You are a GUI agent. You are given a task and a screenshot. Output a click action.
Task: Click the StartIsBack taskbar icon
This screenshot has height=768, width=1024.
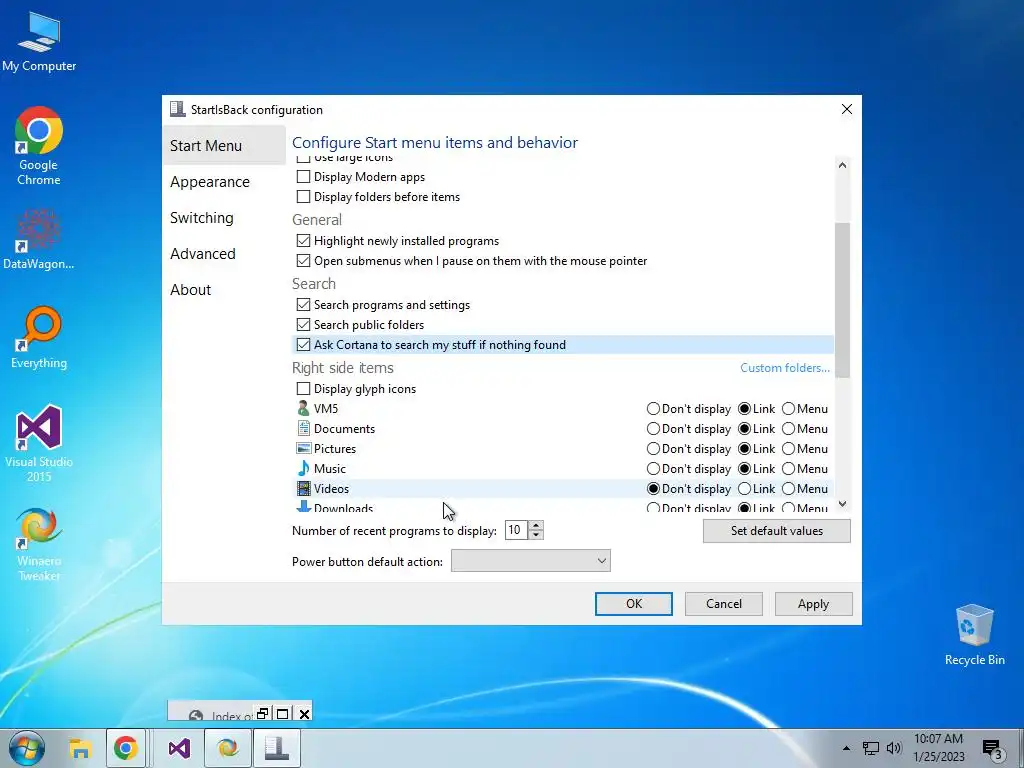point(277,748)
